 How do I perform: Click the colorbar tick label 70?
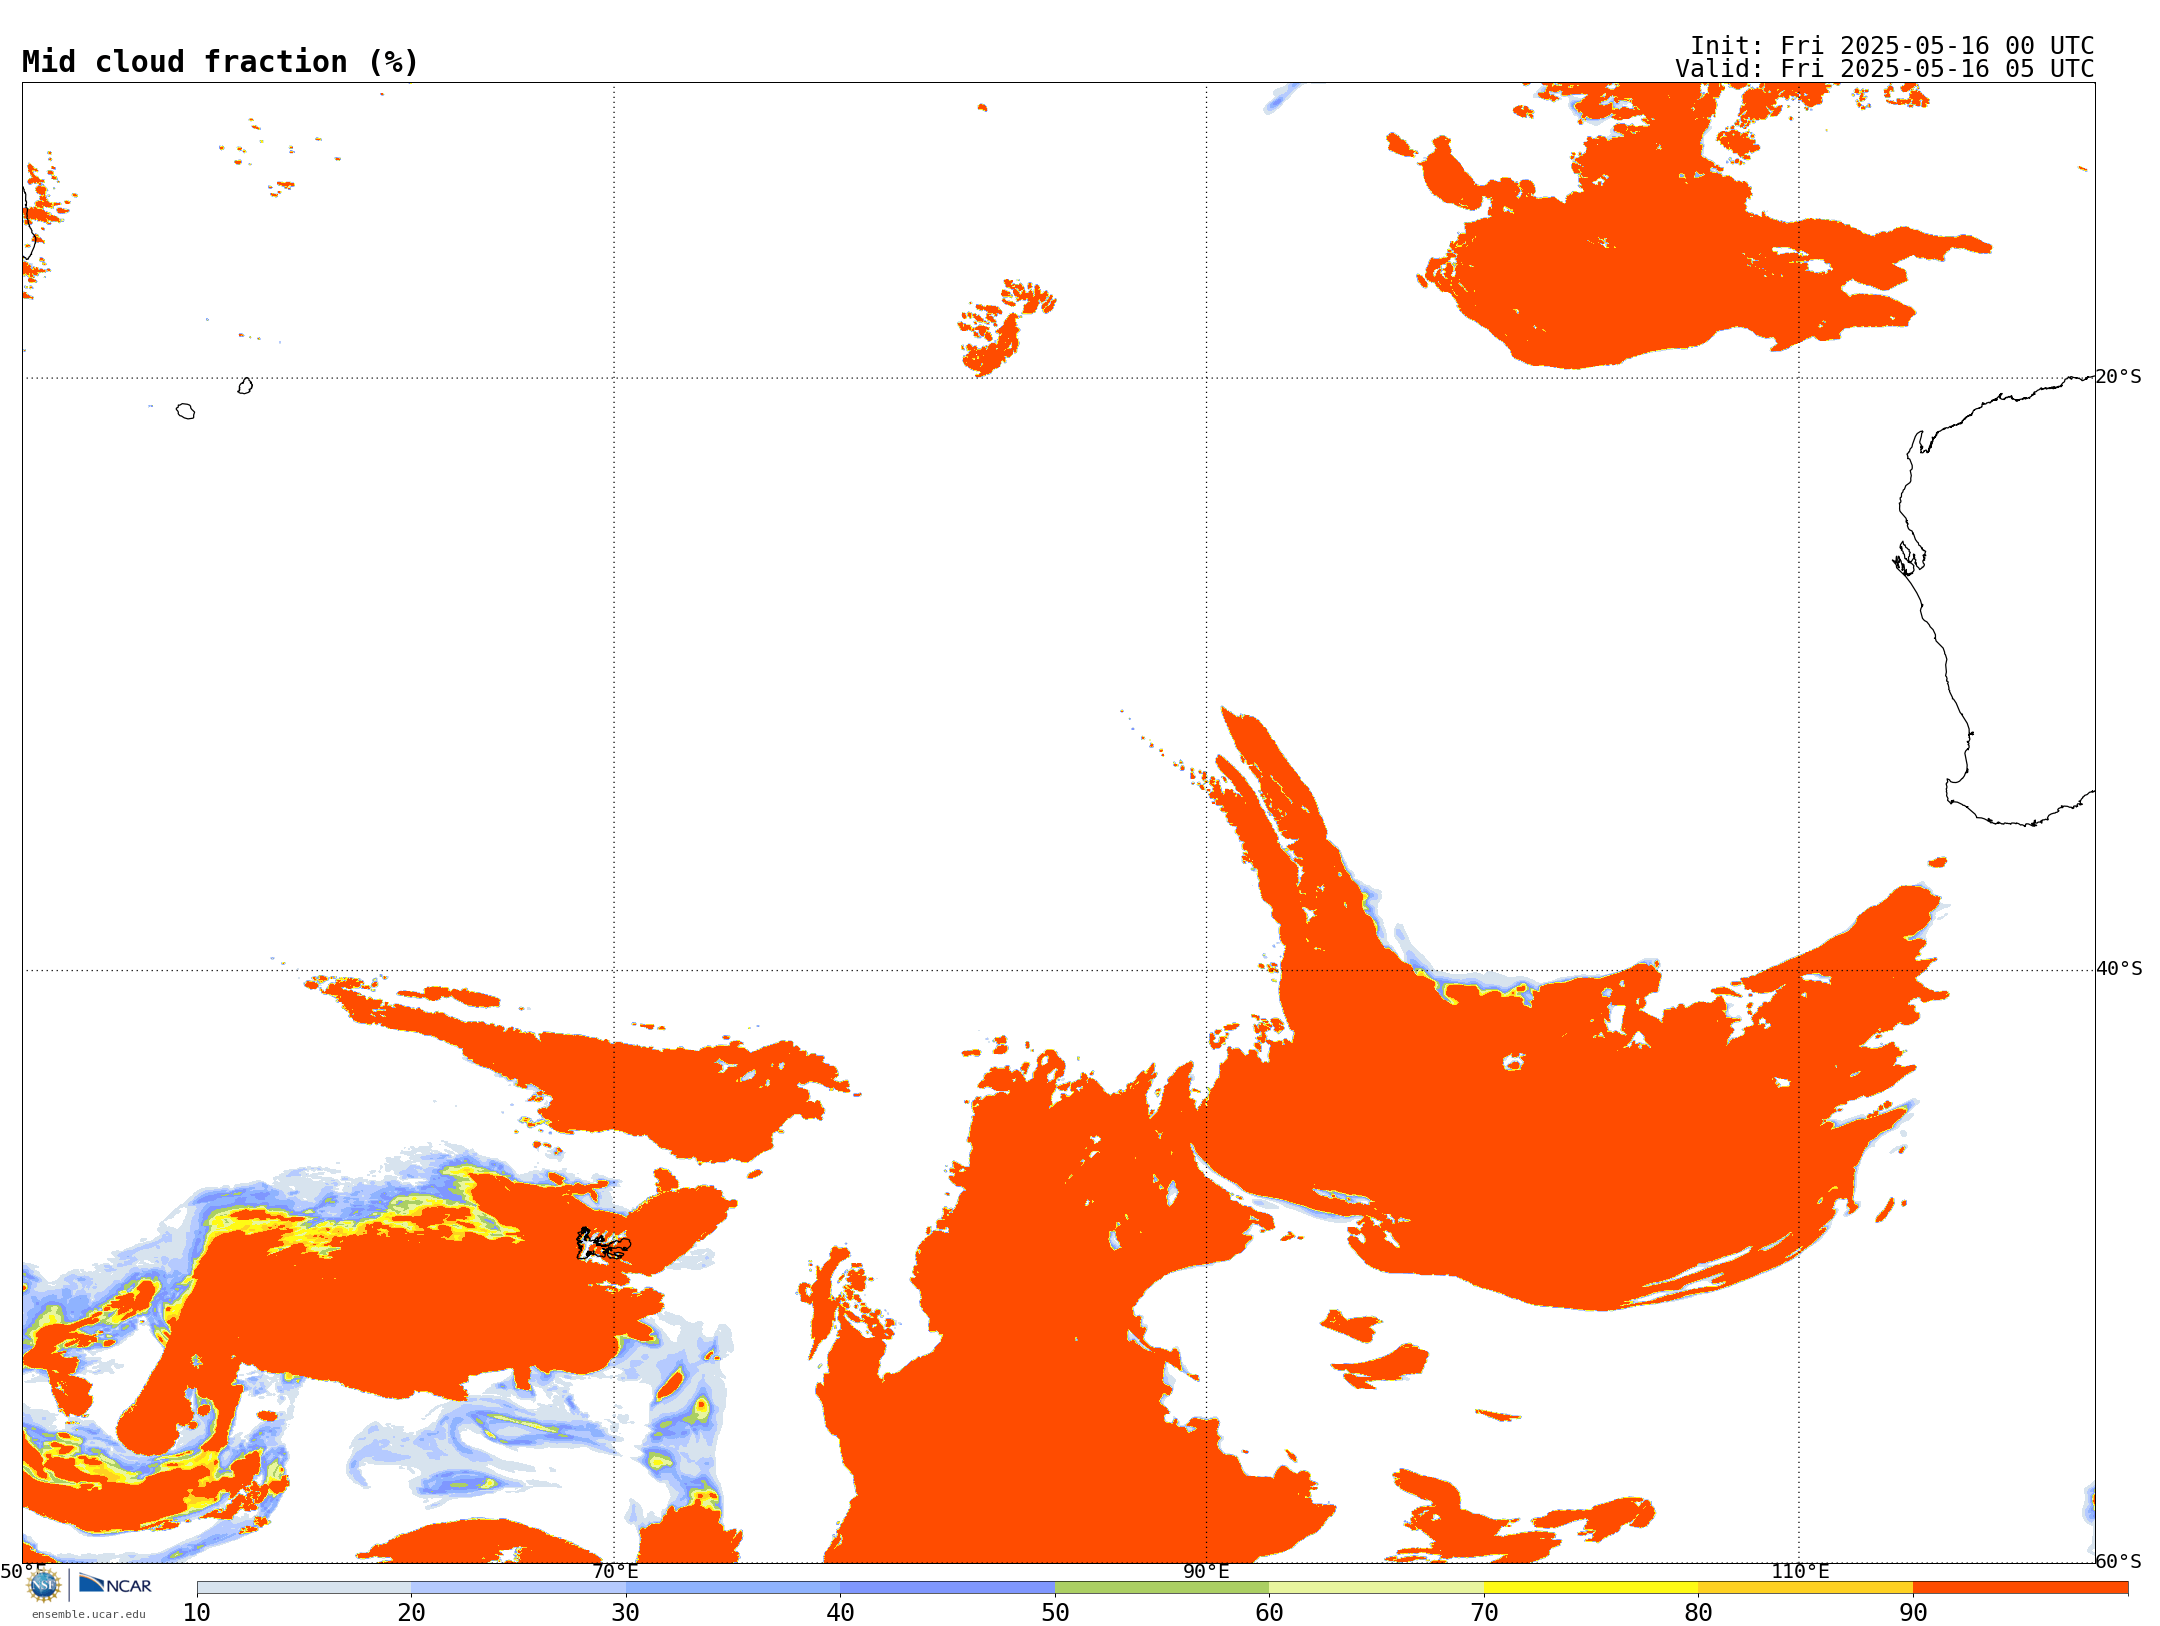point(1484,1613)
